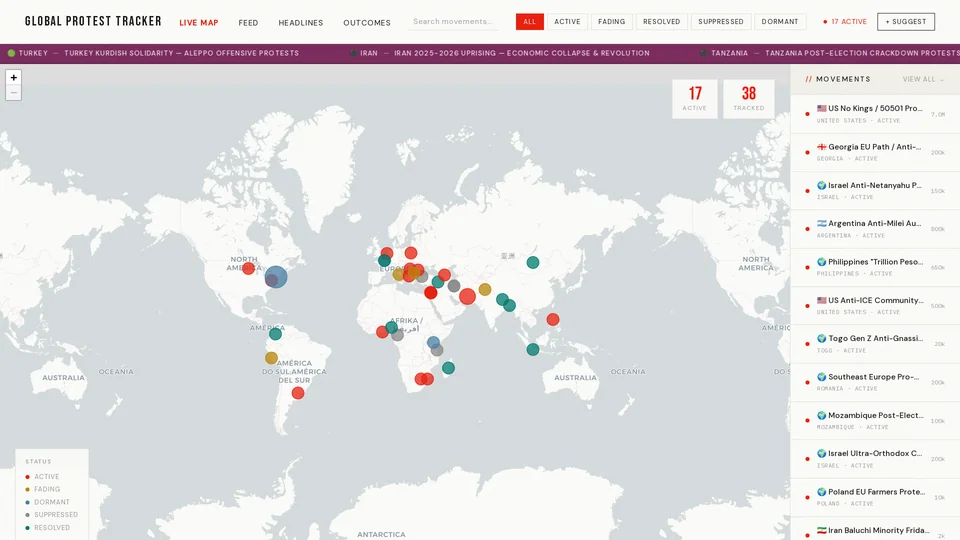Click the 17 Active indicator in header
Screen dimensions: 960x540
coord(845,21)
